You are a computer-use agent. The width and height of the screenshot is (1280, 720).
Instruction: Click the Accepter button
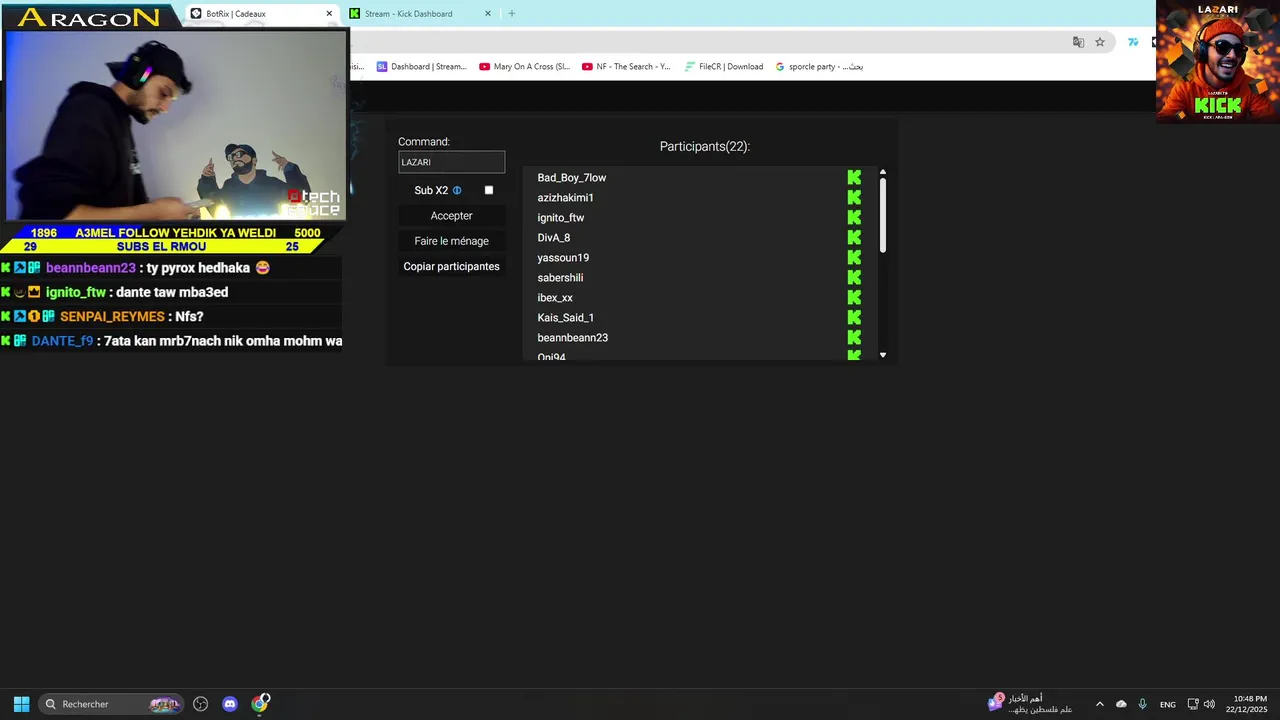pos(452,216)
